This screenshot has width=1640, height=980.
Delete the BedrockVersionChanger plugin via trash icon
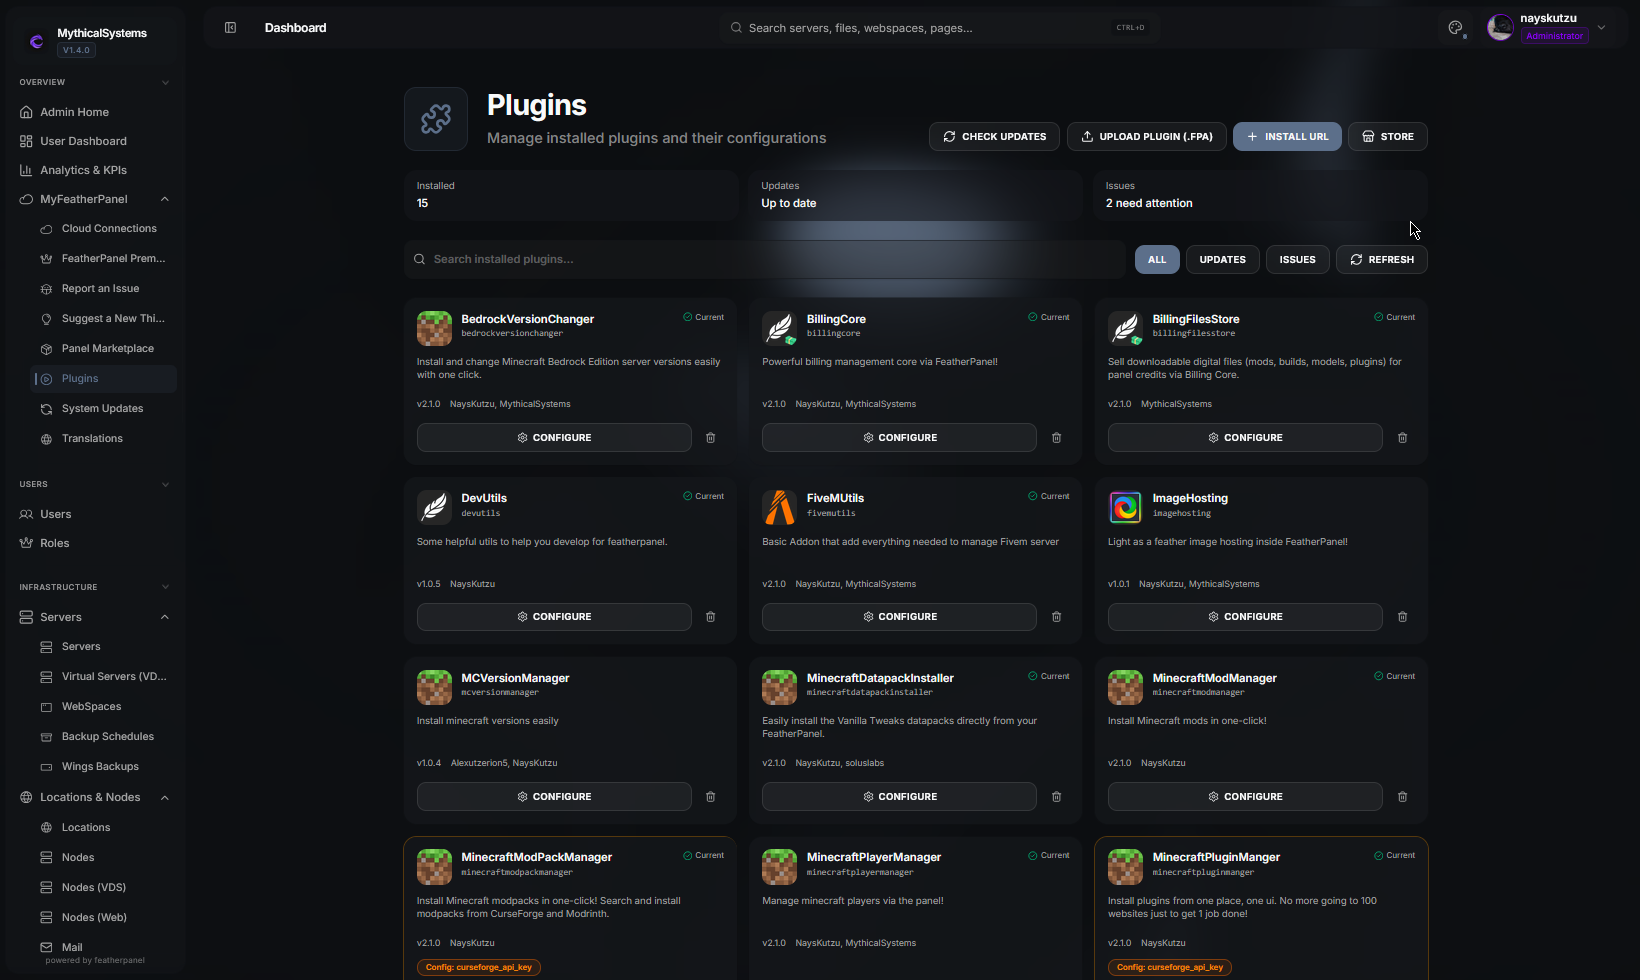pos(711,438)
